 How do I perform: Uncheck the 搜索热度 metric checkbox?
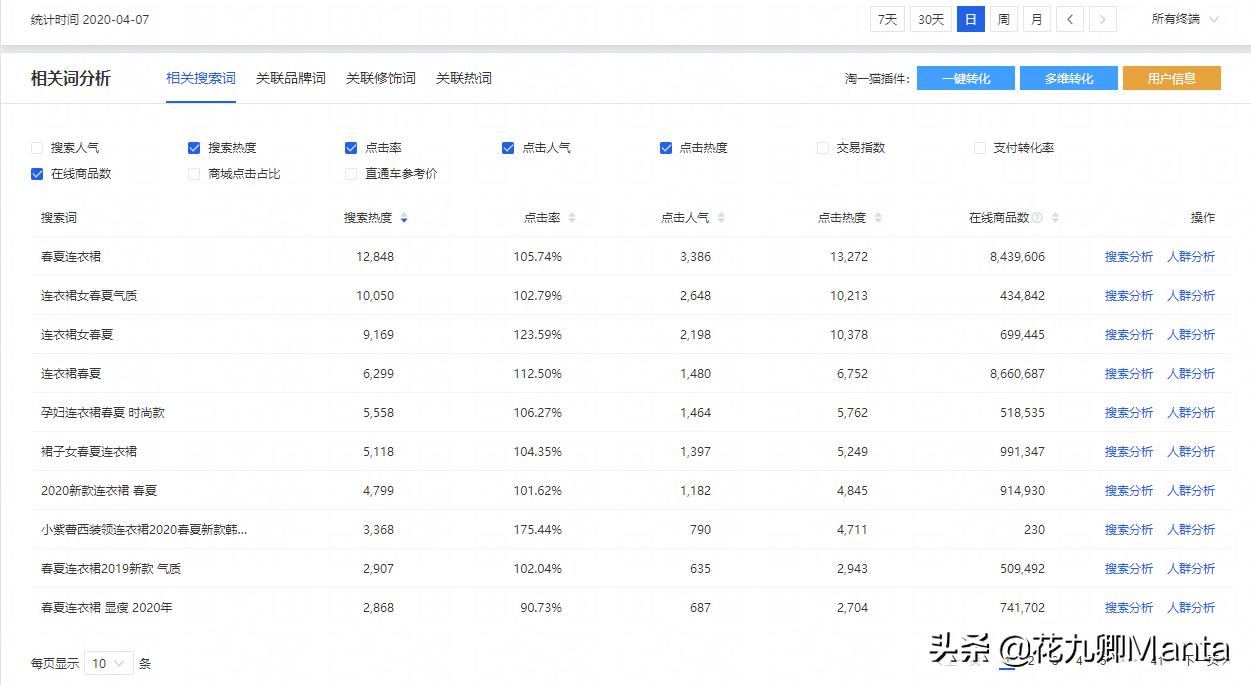(x=193, y=147)
